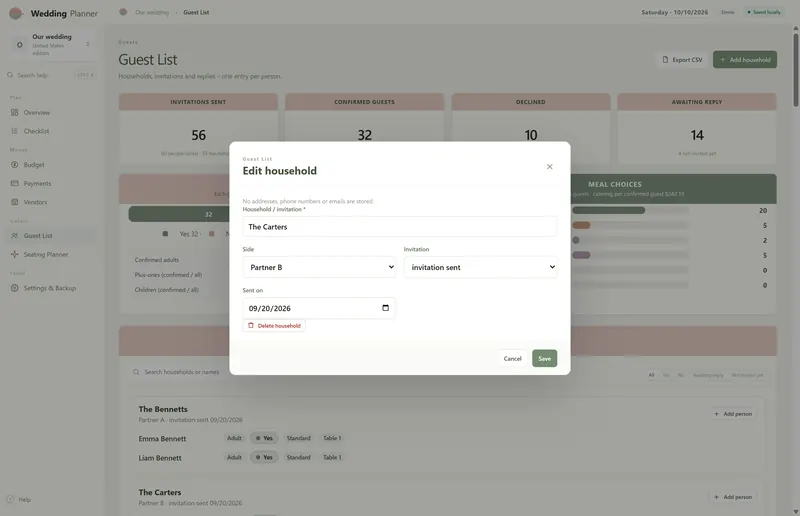Click the Household / invitation name field
Image resolution: width=800 pixels, height=516 pixels.
pos(399,227)
